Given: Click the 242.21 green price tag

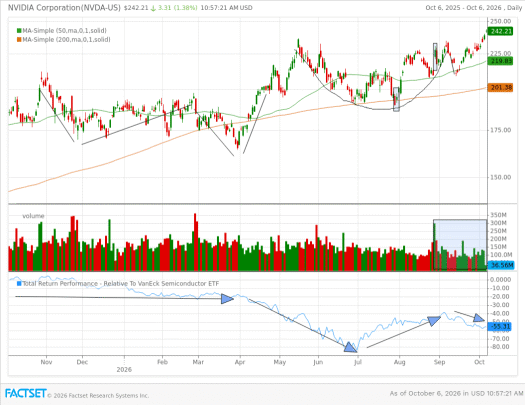Looking at the screenshot, I should pyautogui.click(x=500, y=31).
